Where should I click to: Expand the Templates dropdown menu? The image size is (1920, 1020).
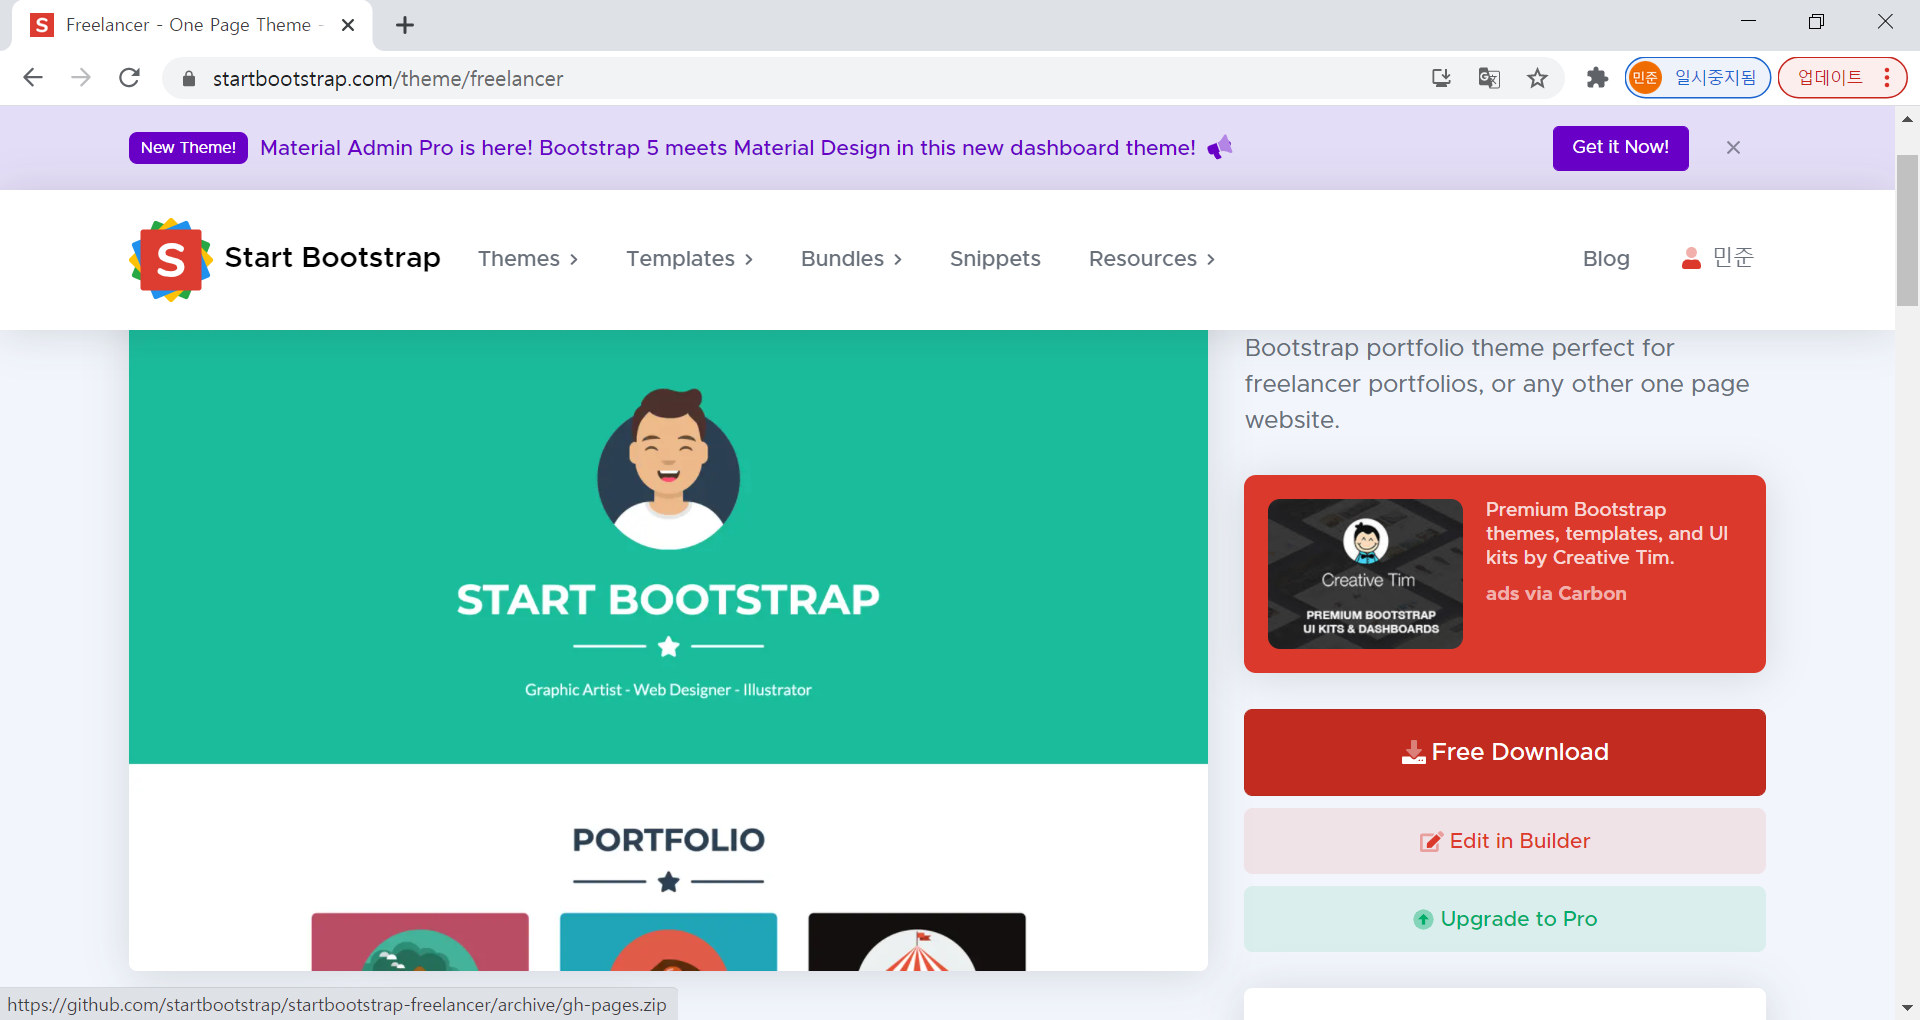[x=689, y=259]
